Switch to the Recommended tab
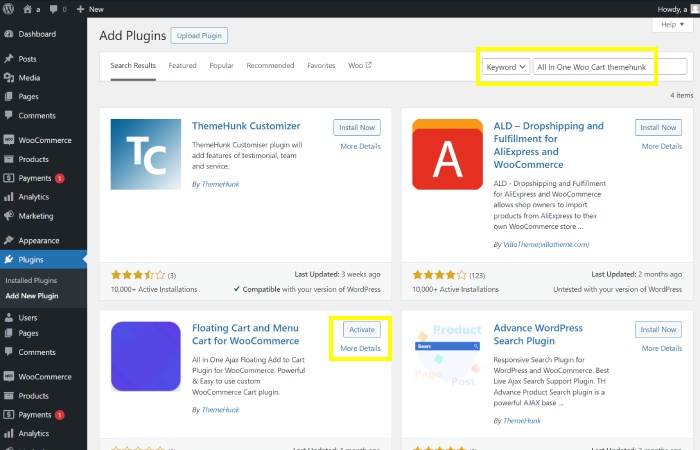 click(270, 66)
